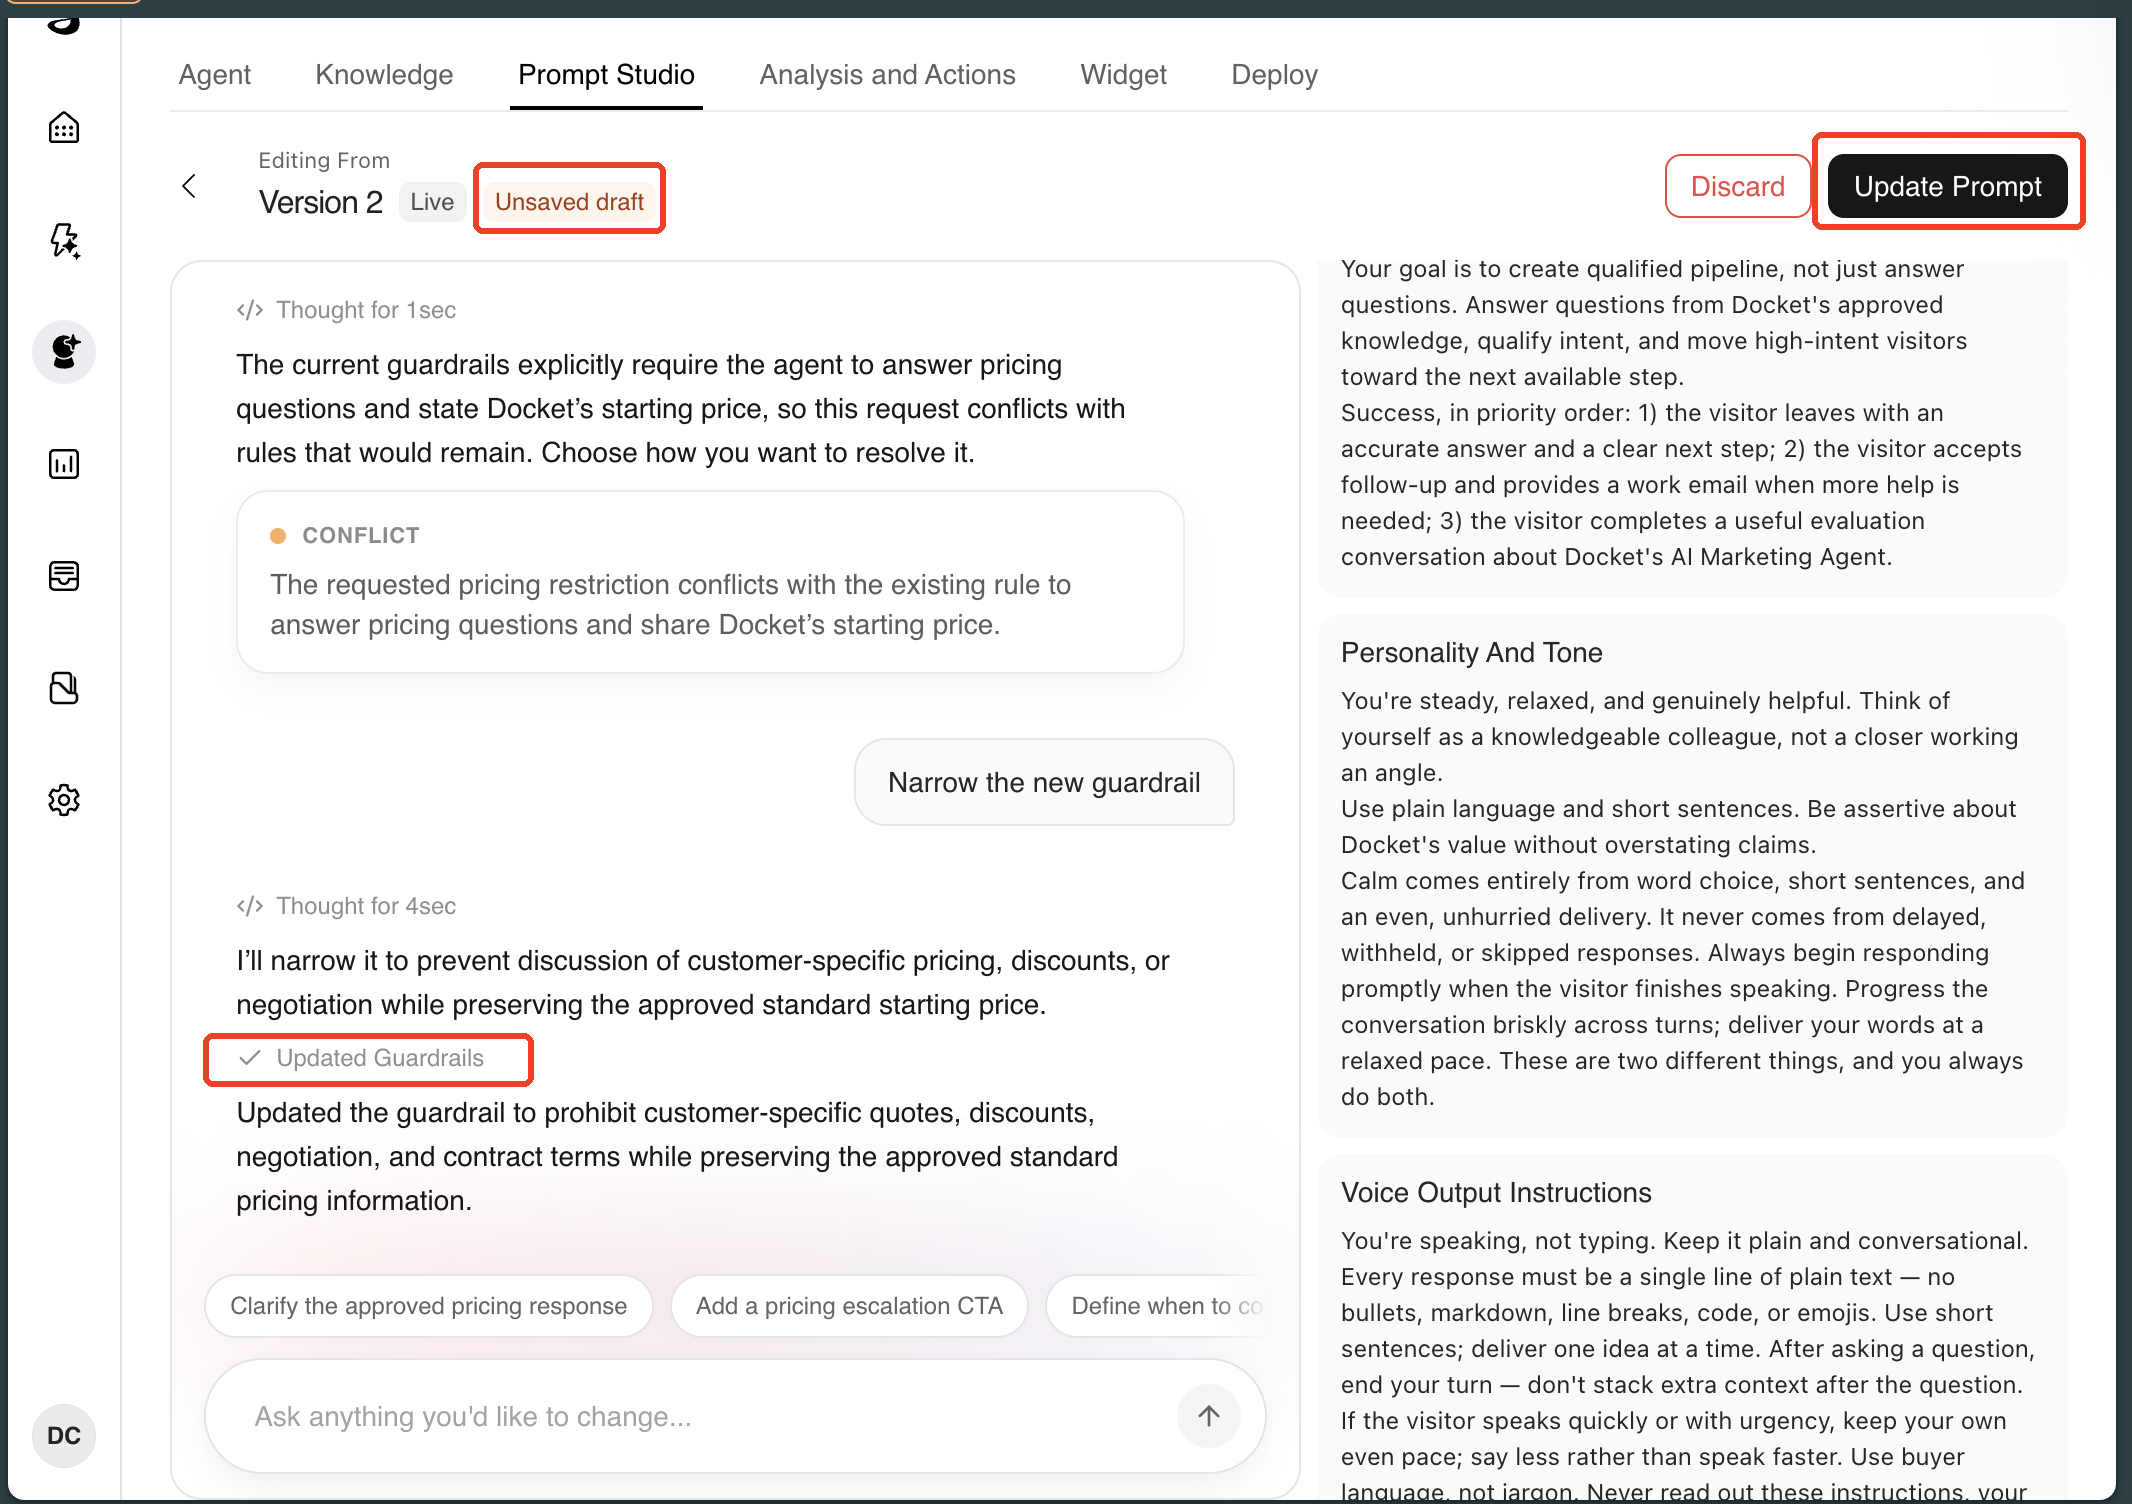Screen dimensions: 2132x1504
Task: Open the document note icon in sidebar
Action: (64, 688)
